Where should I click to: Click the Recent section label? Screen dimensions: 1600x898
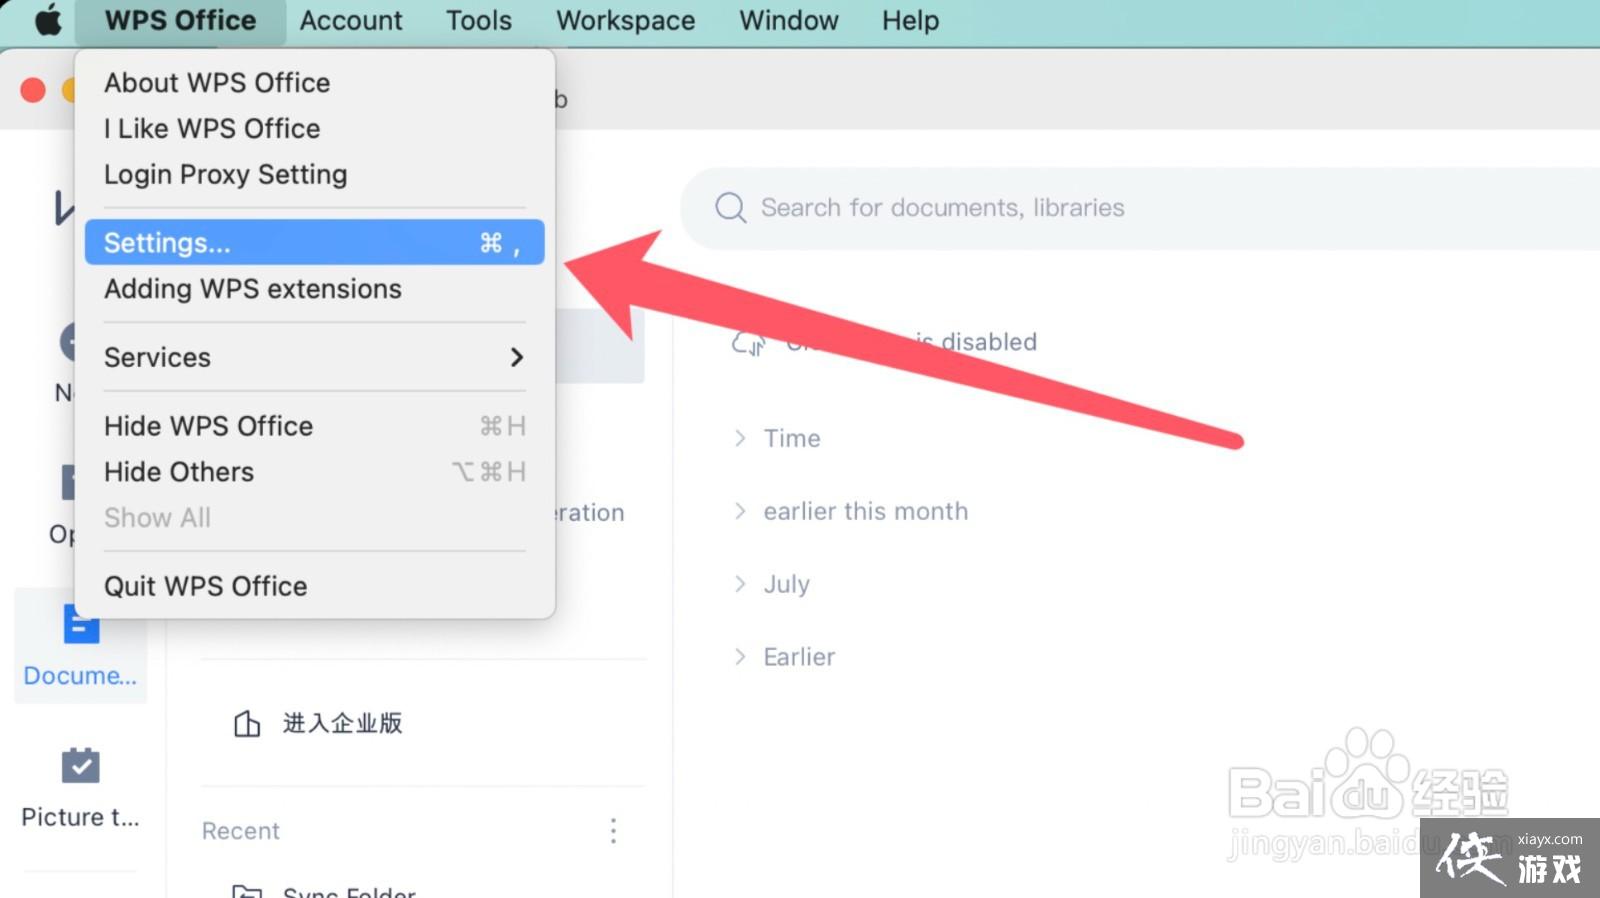point(241,831)
